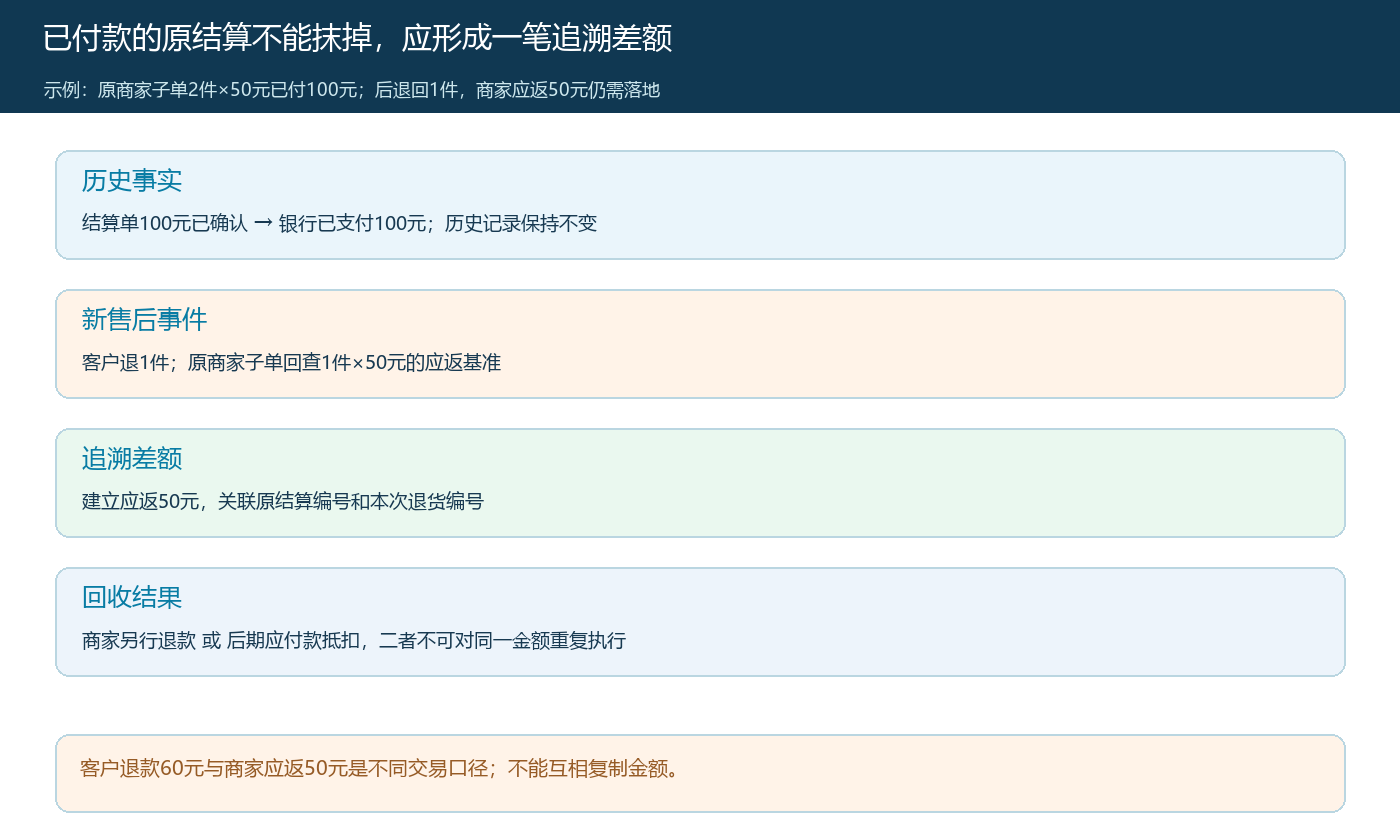Click the 追溯差额 card heading

pyautogui.click(x=132, y=459)
